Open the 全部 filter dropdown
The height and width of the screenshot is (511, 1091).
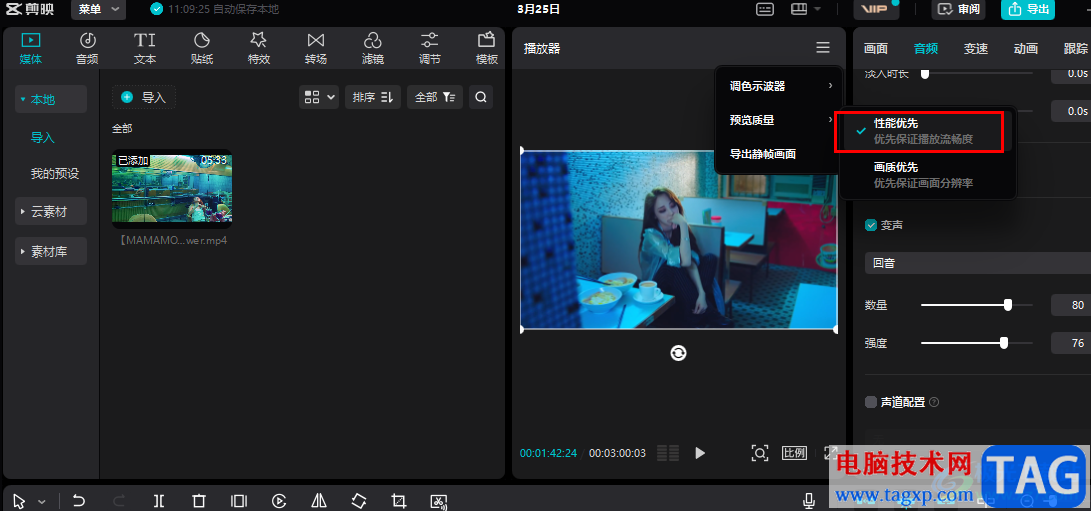435,97
